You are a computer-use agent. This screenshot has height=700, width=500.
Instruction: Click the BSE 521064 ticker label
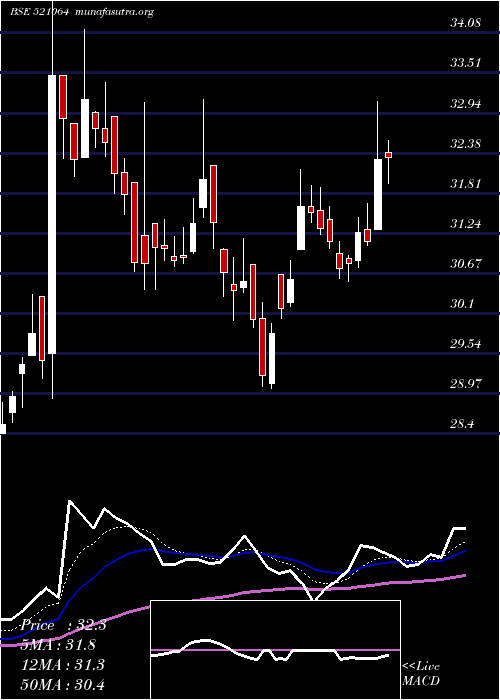[x=39, y=12]
